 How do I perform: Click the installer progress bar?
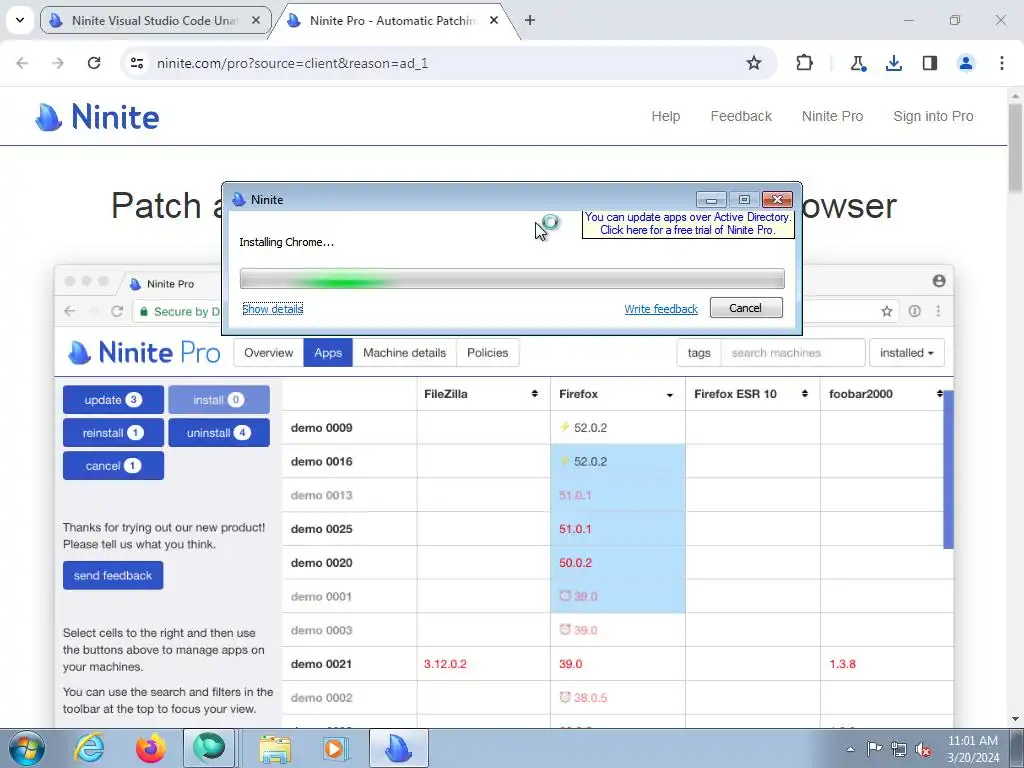point(512,279)
